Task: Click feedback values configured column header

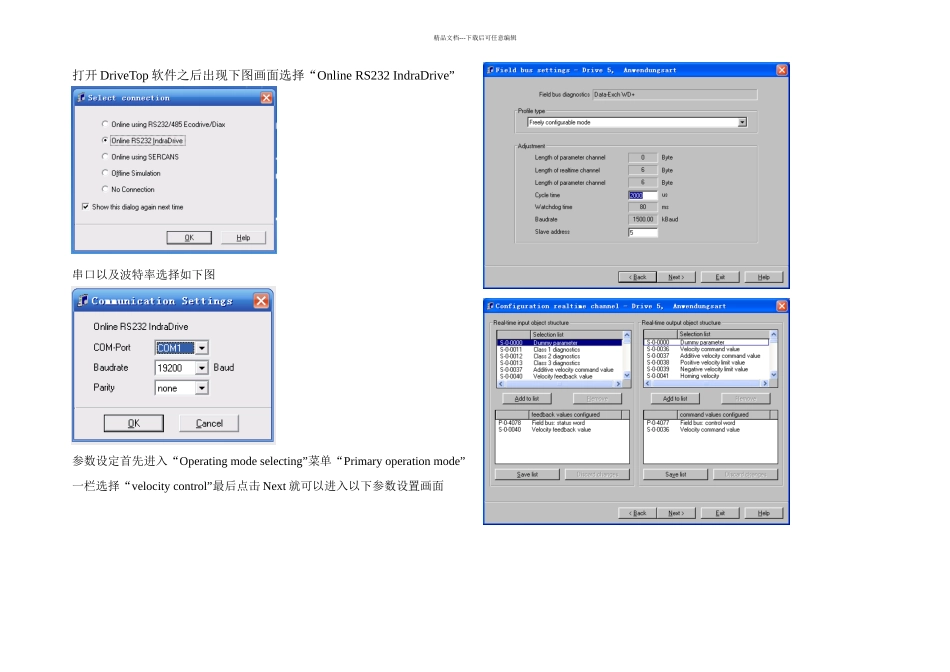Action: pyautogui.click(x=575, y=415)
